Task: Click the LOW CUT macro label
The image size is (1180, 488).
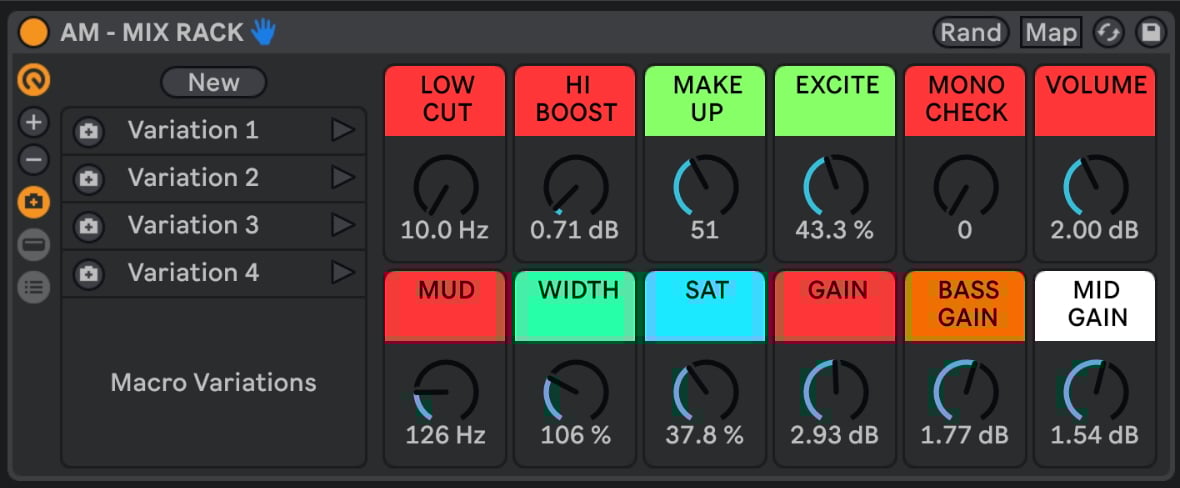Action: tap(445, 101)
